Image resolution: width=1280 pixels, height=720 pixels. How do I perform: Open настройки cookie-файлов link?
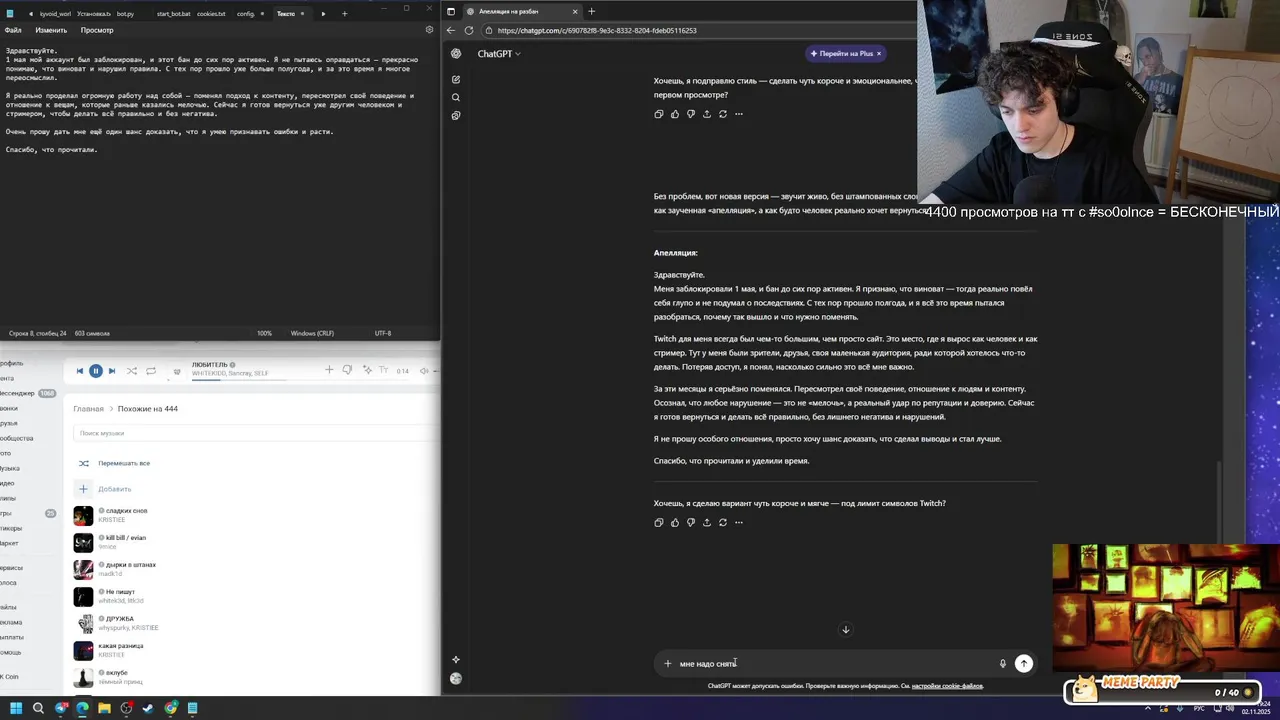[947, 686]
